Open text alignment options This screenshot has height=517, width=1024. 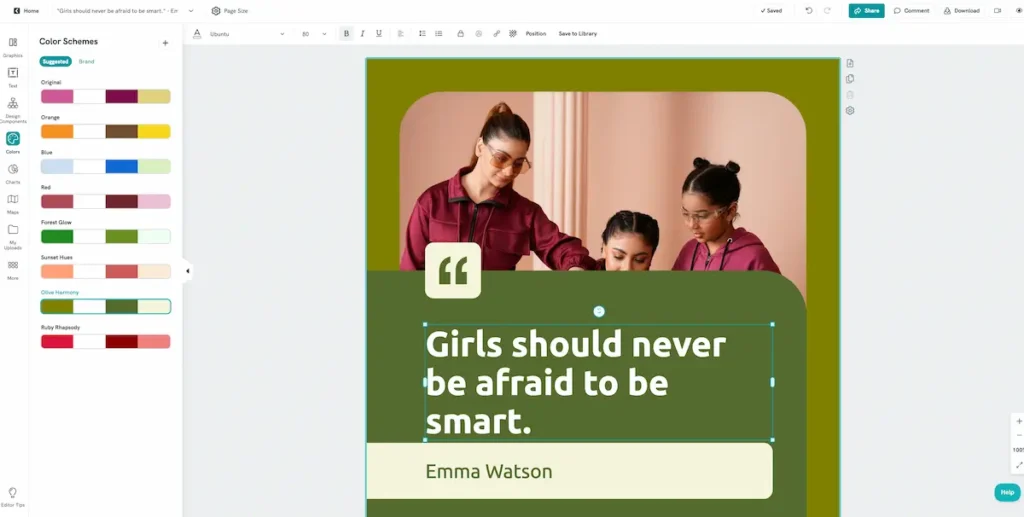[401, 33]
